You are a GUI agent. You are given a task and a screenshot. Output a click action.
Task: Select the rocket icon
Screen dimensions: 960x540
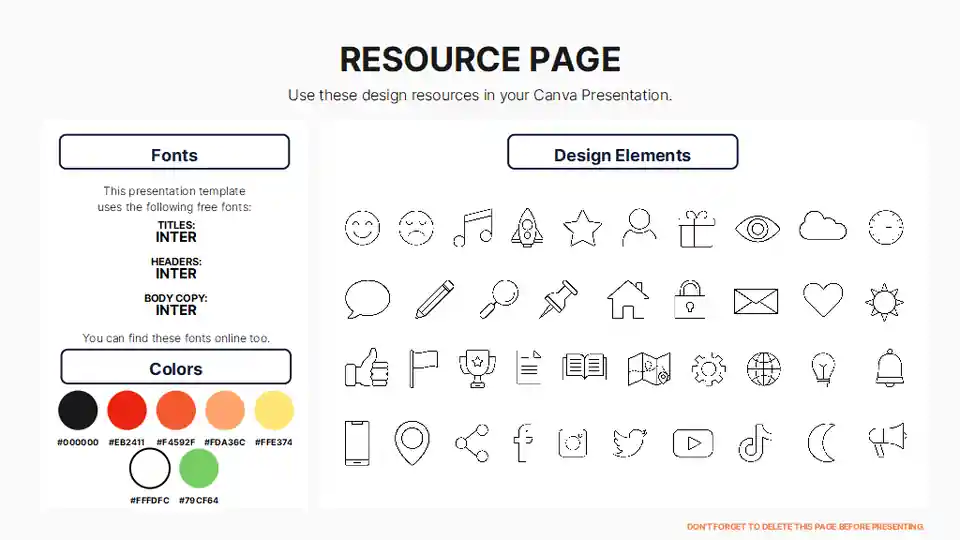(527, 227)
